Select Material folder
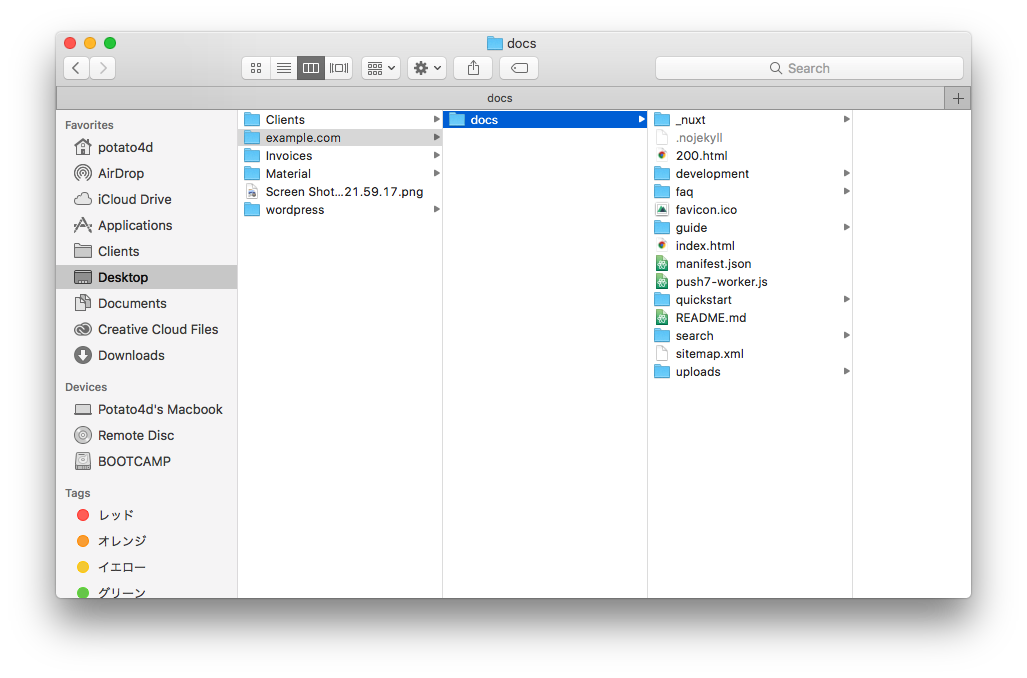The width and height of the screenshot is (1027, 678). [x=340, y=174]
